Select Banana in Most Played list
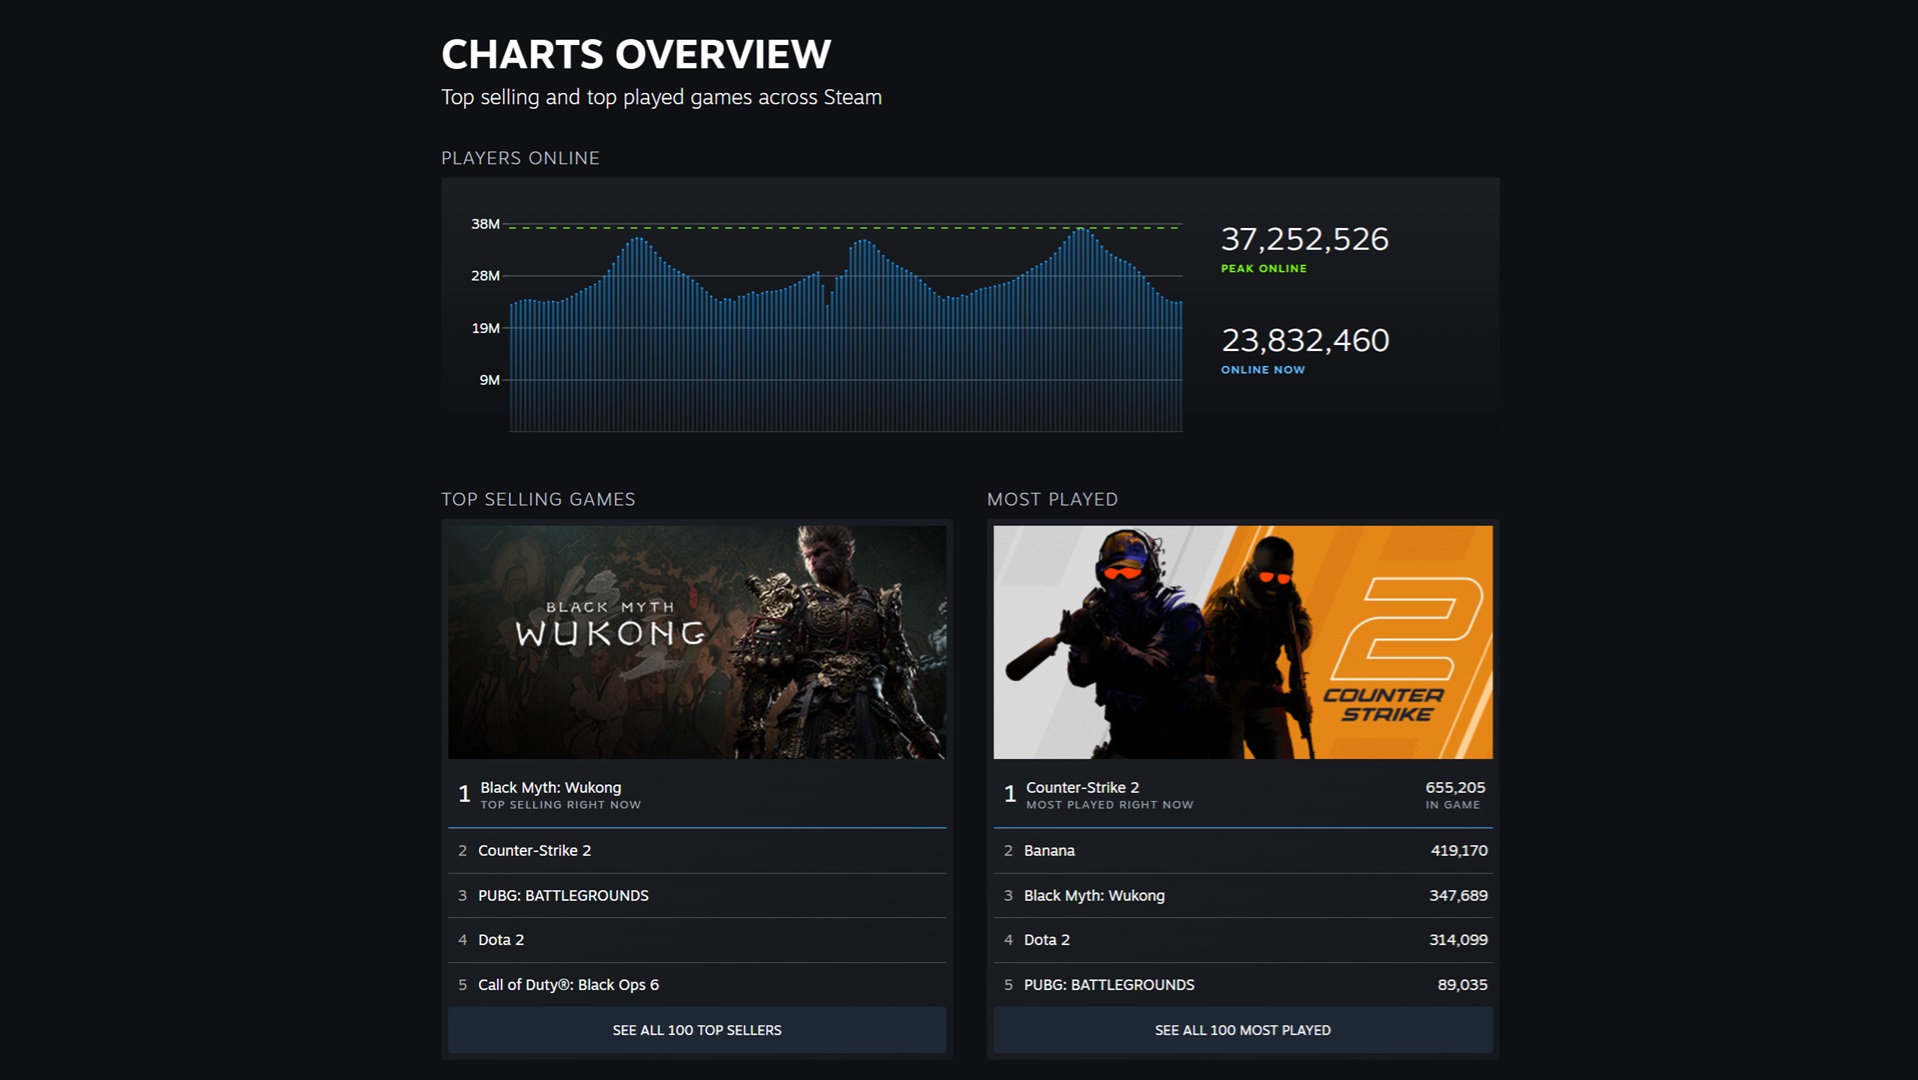Viewport: 1918px width, 1080px height. (x=1049, y=851)
